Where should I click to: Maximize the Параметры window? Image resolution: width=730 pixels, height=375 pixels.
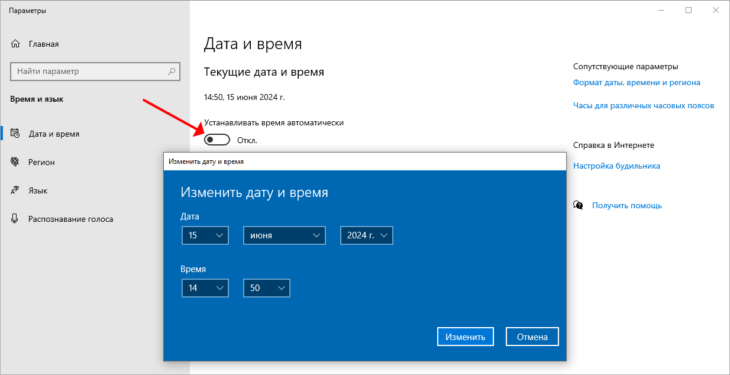688,10
